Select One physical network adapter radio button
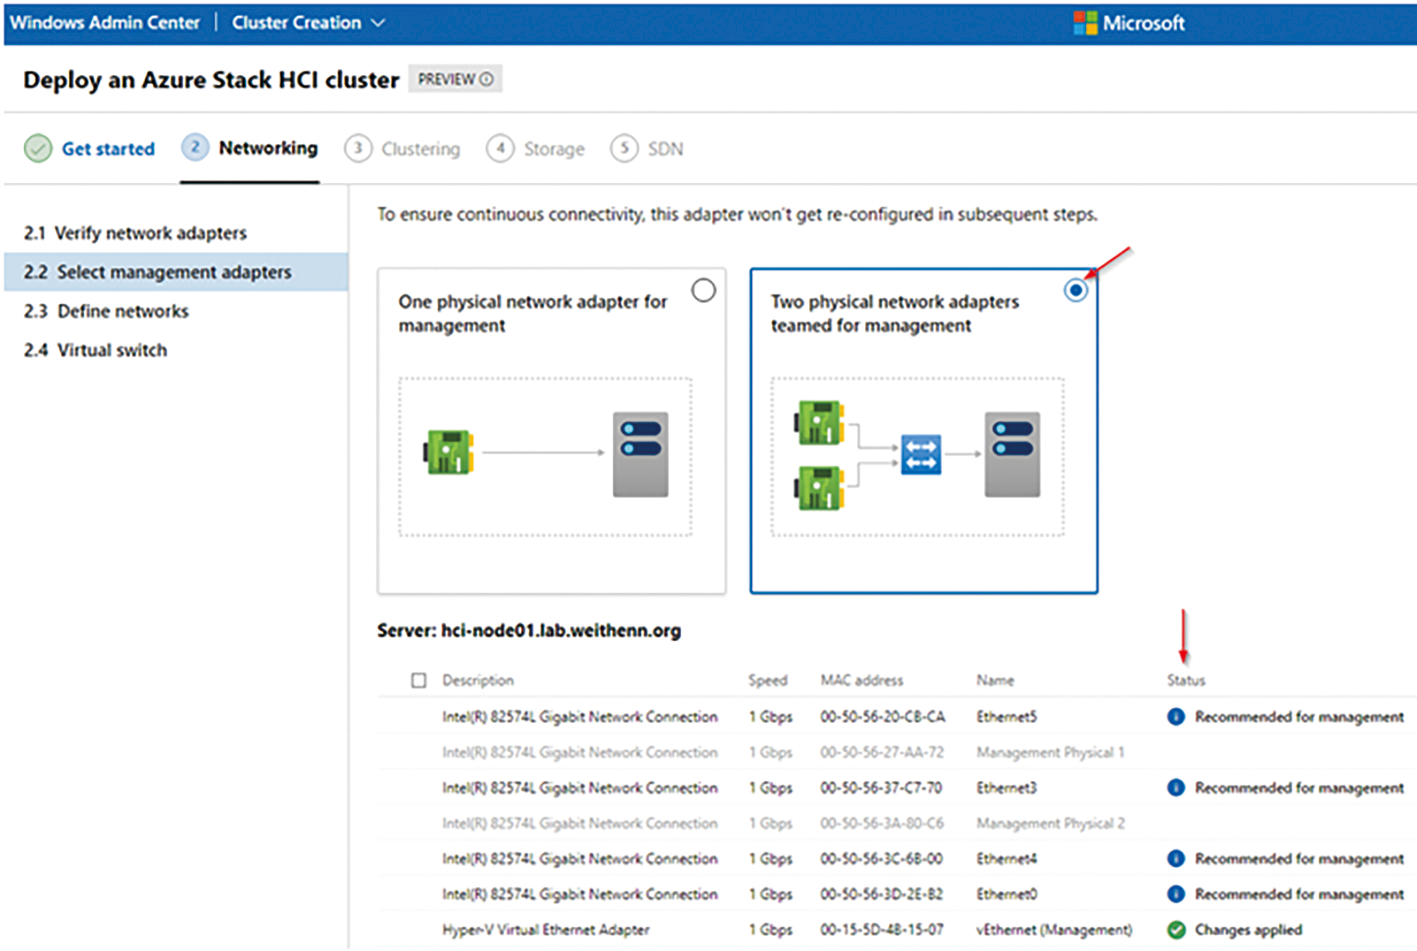Viewport: 1417px width, 951px height. (704, 290)
